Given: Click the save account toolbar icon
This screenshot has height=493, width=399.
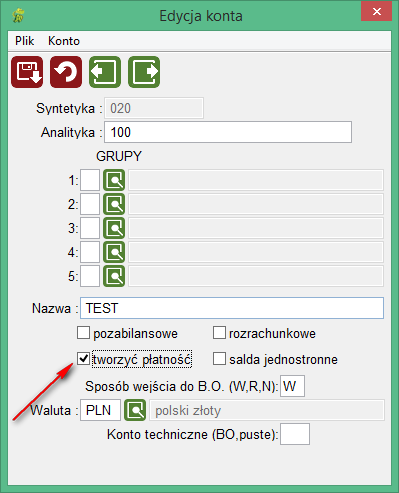Looking at the screenshot, I should click(27, 72).
